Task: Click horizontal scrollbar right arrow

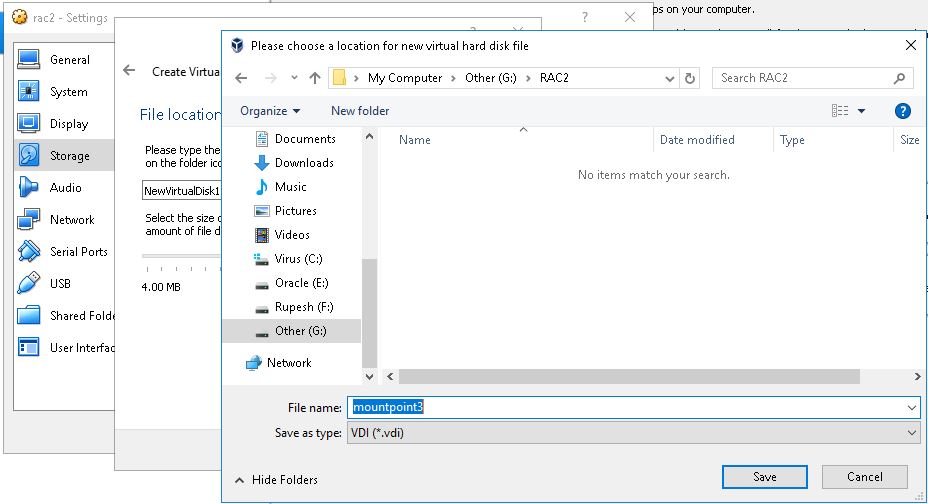Action: tap(917, 376)
